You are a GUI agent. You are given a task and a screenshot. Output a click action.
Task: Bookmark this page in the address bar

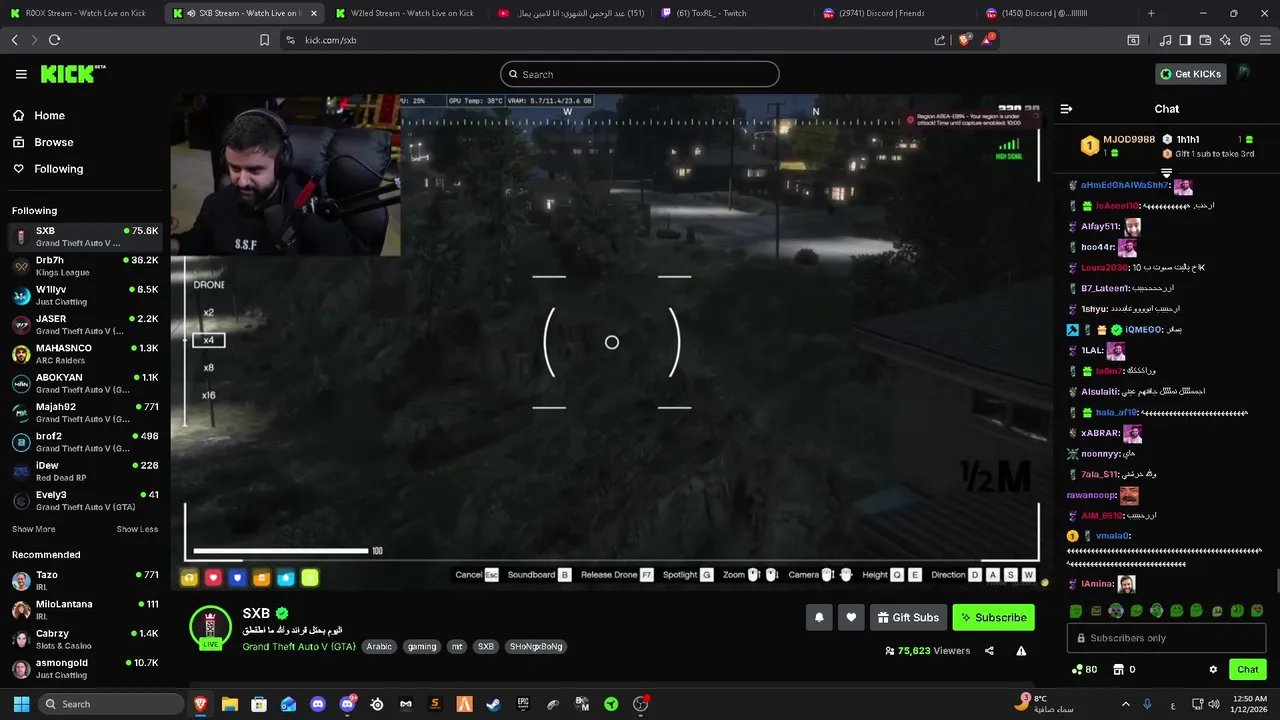[x=264, y=40]
